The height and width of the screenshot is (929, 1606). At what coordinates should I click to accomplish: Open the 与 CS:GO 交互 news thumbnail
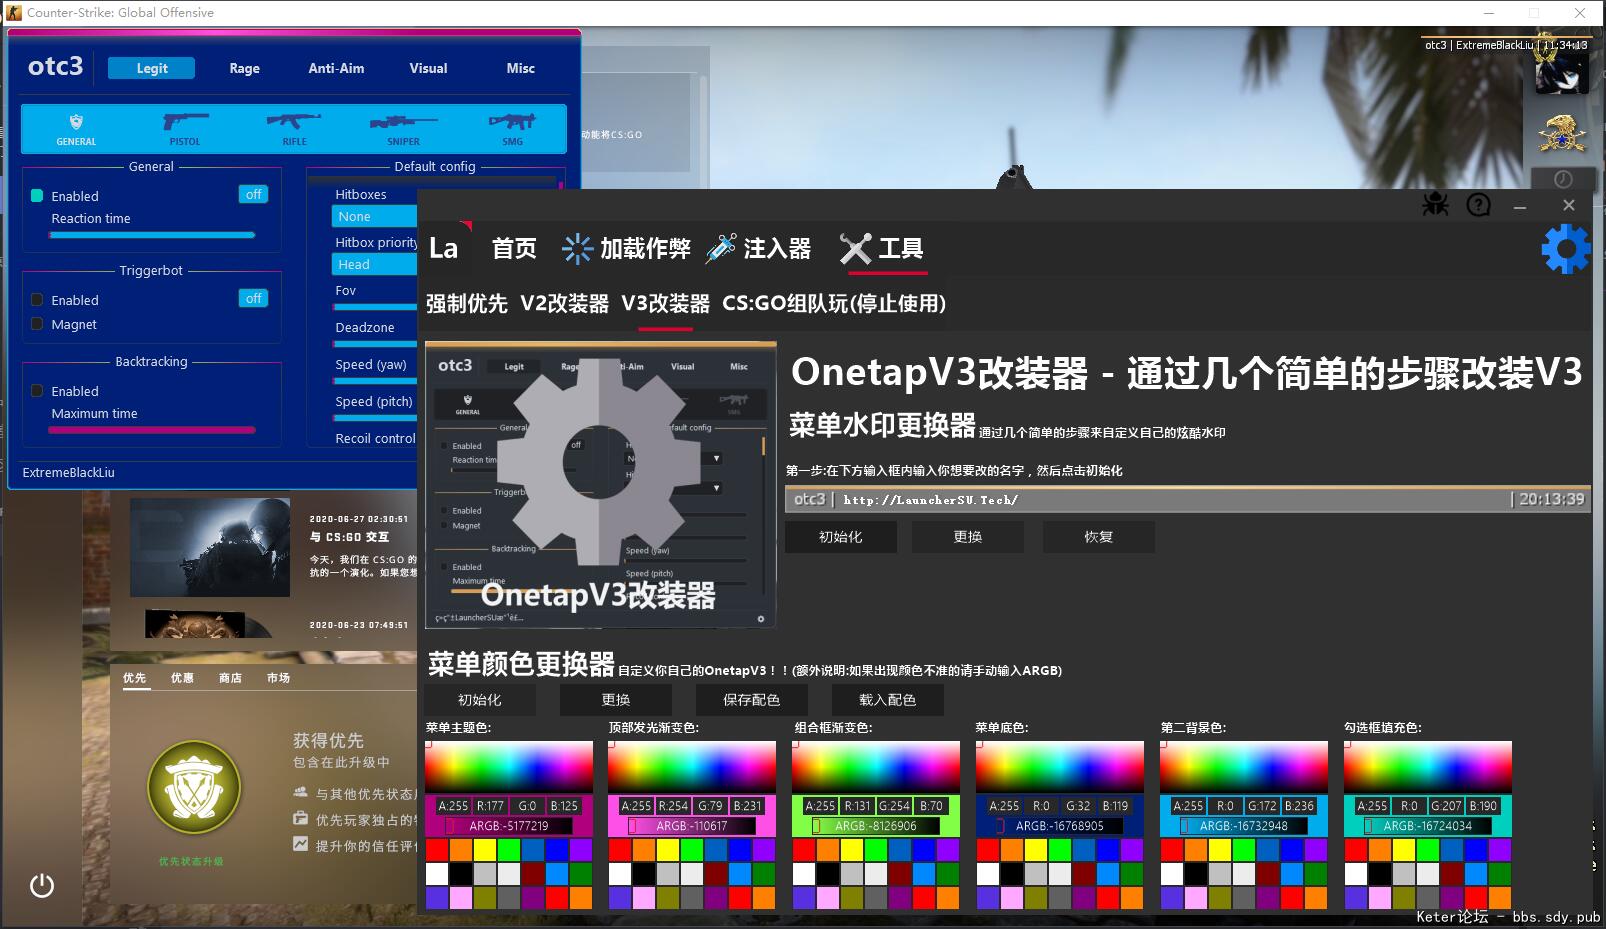click(210, 547)
